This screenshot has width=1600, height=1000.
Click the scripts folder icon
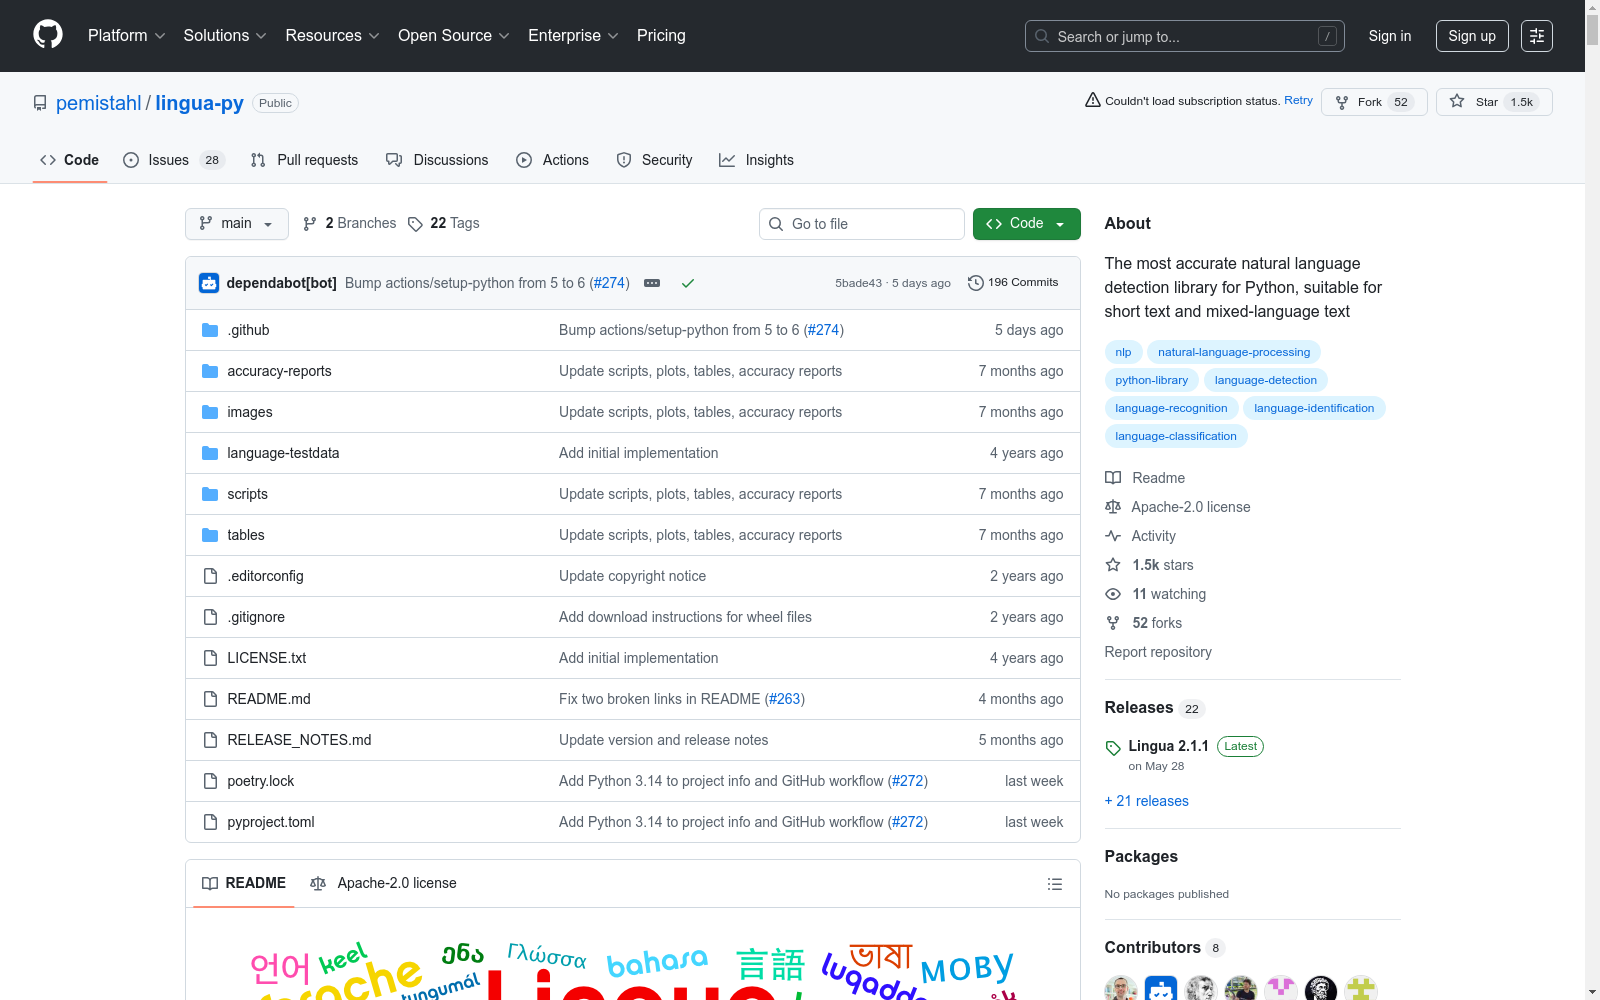210,494
